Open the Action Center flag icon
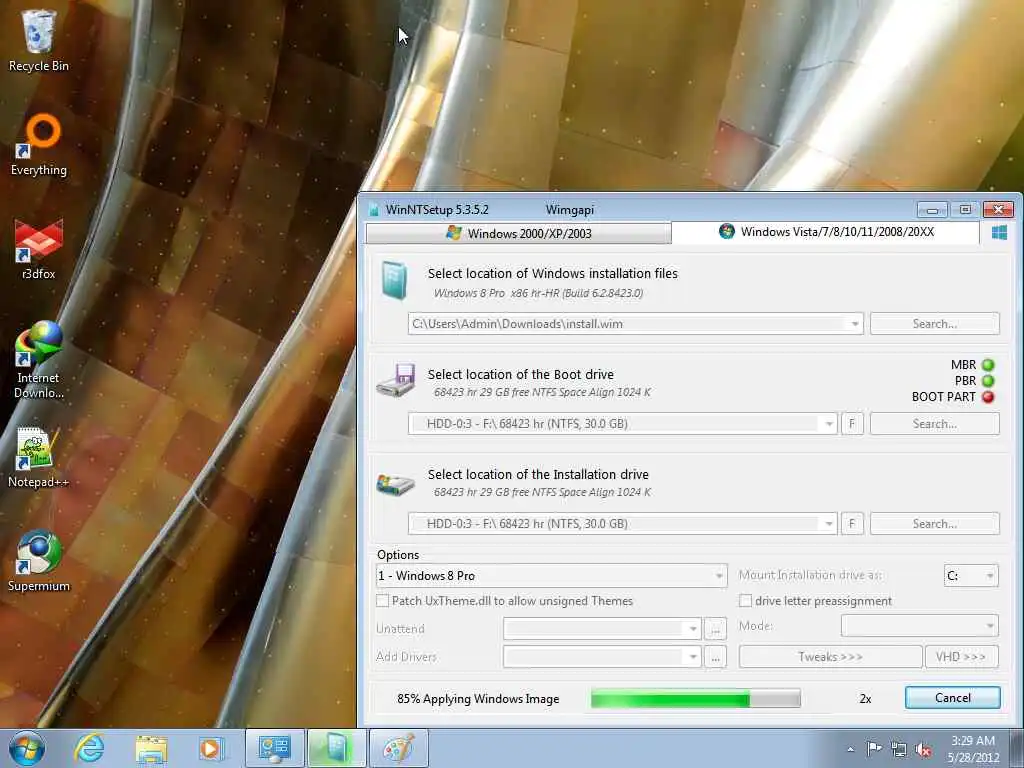 [873, 749]
